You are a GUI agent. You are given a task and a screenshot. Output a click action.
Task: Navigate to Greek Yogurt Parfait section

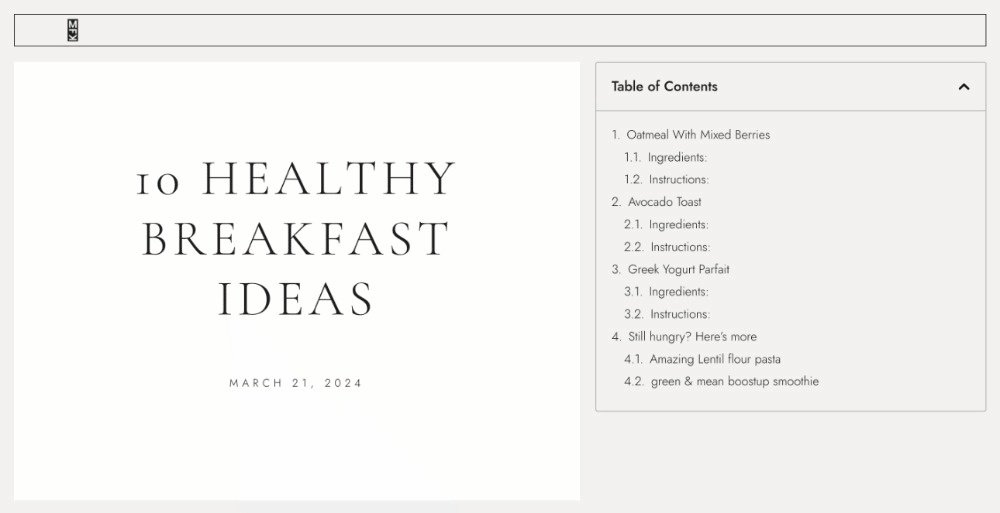click(x=679, y=269)
